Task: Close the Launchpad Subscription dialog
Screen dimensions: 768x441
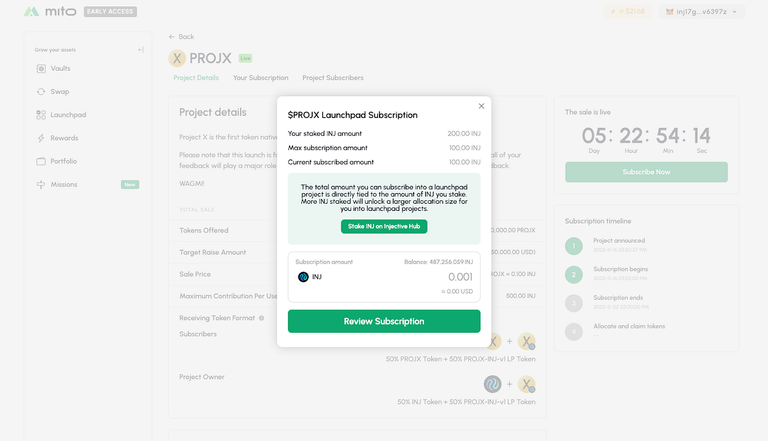Action: pos(481,105)
